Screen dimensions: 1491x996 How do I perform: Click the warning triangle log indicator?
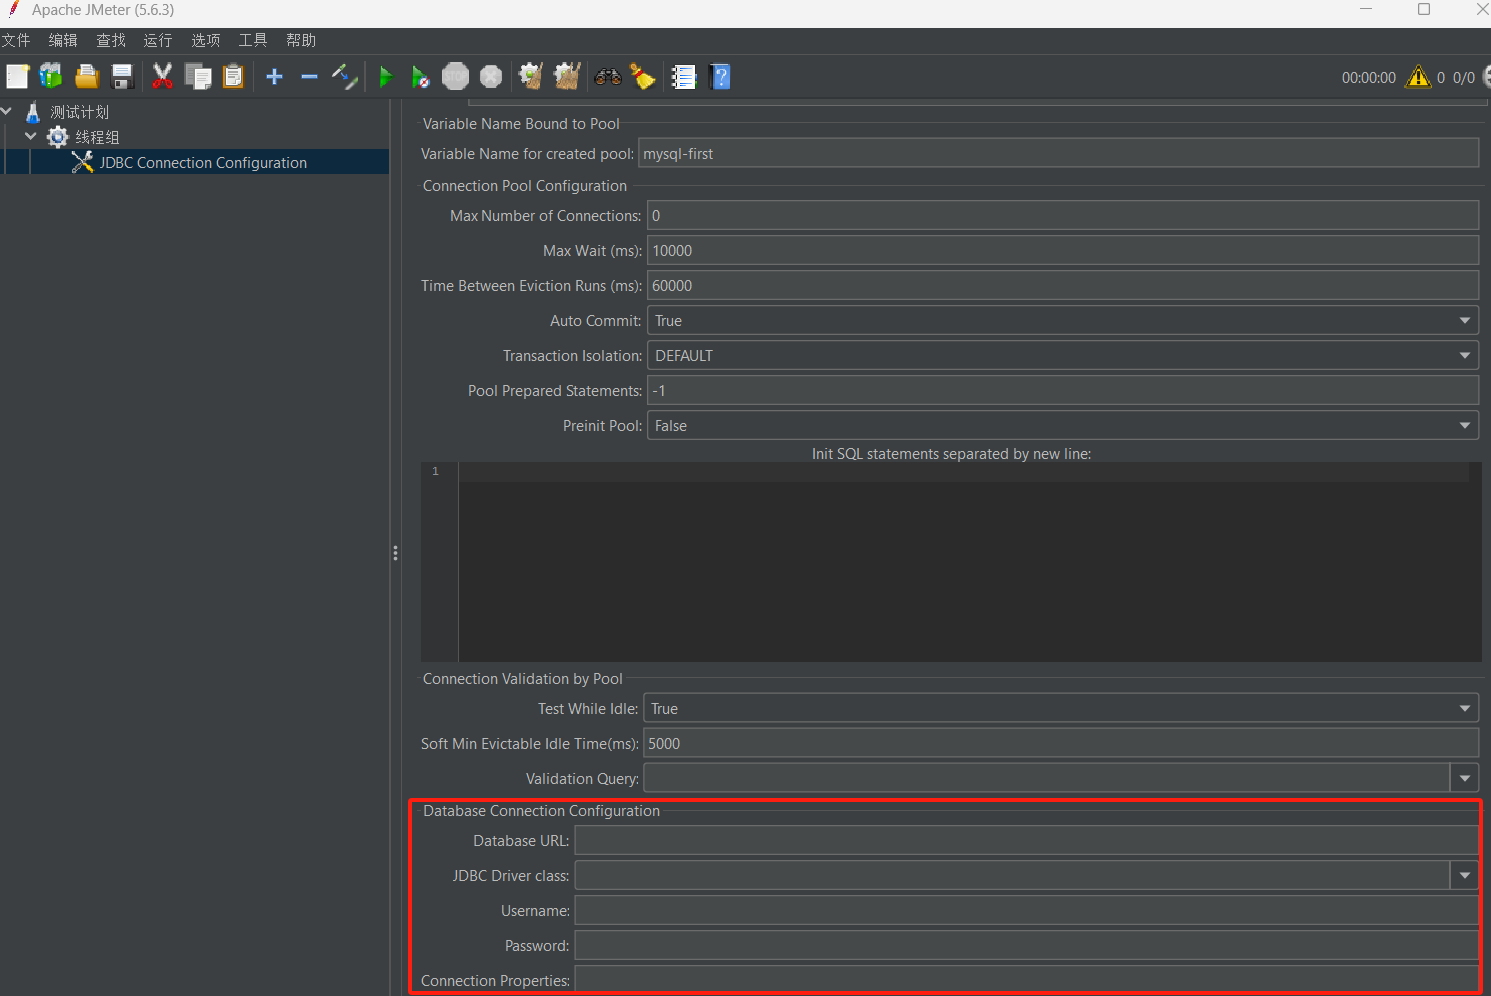[x=1418, y=77]
